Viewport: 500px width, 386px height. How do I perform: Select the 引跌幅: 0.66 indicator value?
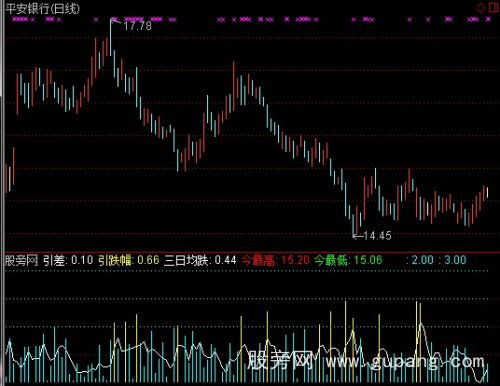click(x=129, y=260)
